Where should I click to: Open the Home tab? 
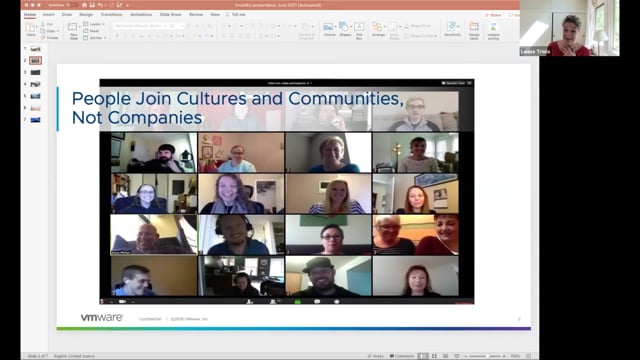point(30,14)
